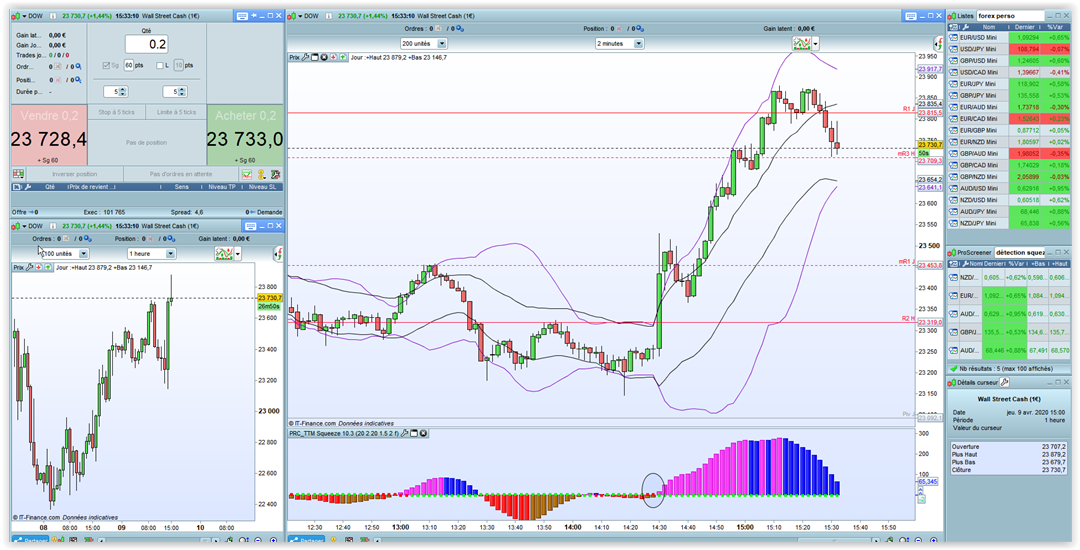Sort the forex list by Dernier column header

(1025, 27)
